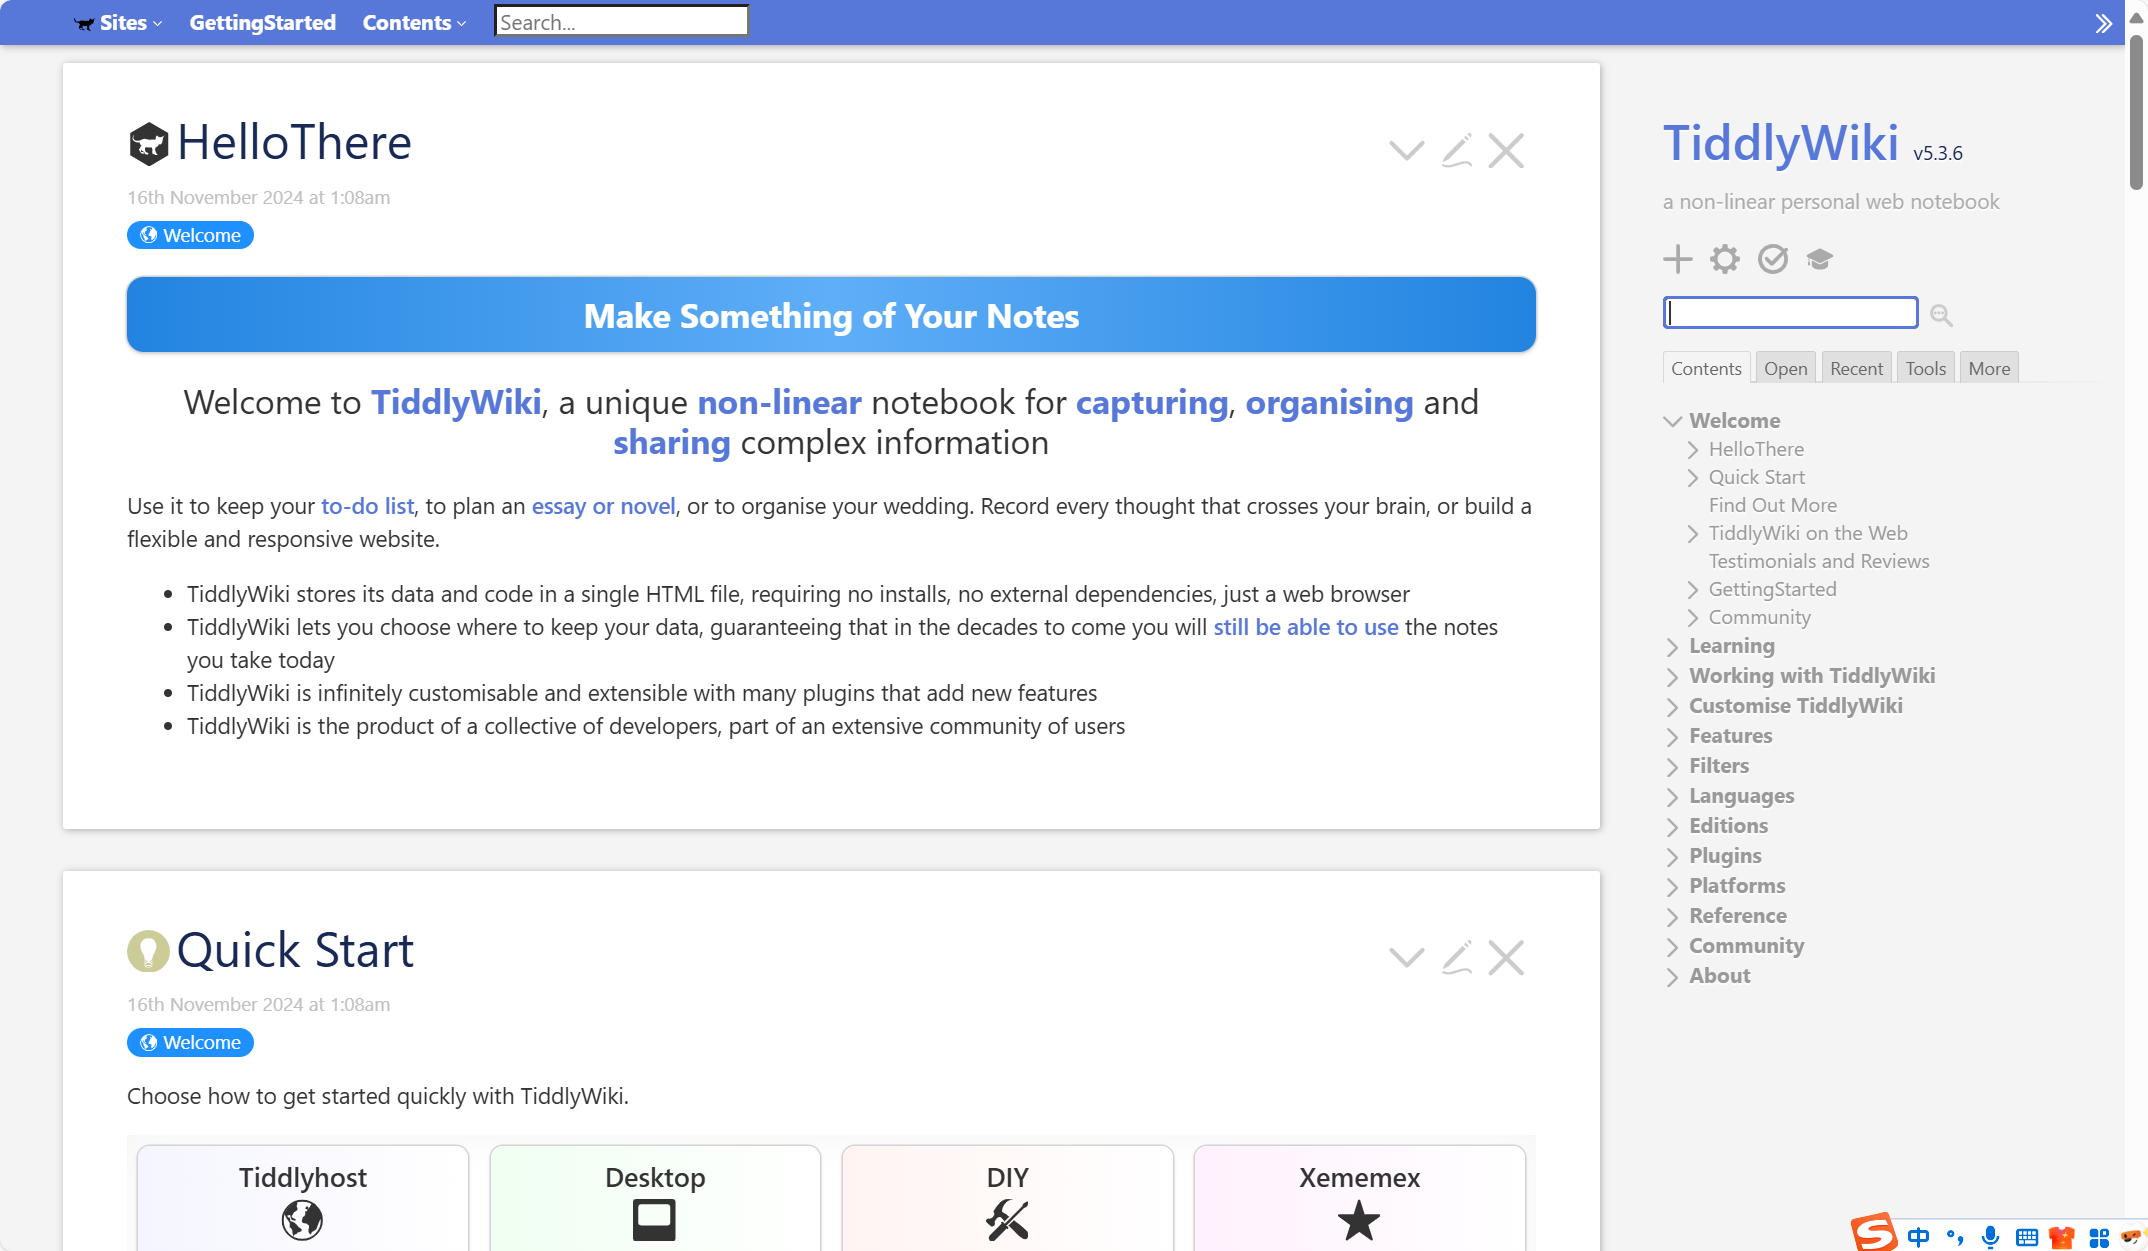The width and height of the screenshot is (2148, 1251).
Task: Click the save wiki checkmark icon
Action: pyautogui.click(x=1772, y=259)
